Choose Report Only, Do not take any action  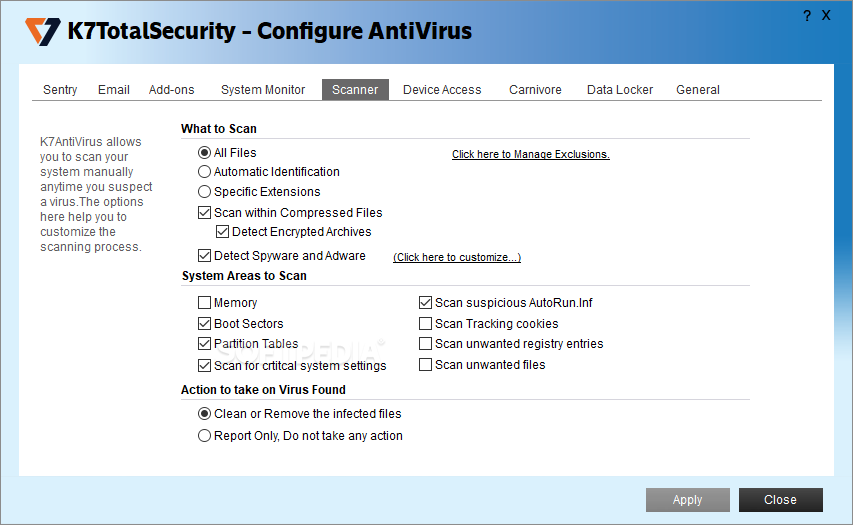204,436
